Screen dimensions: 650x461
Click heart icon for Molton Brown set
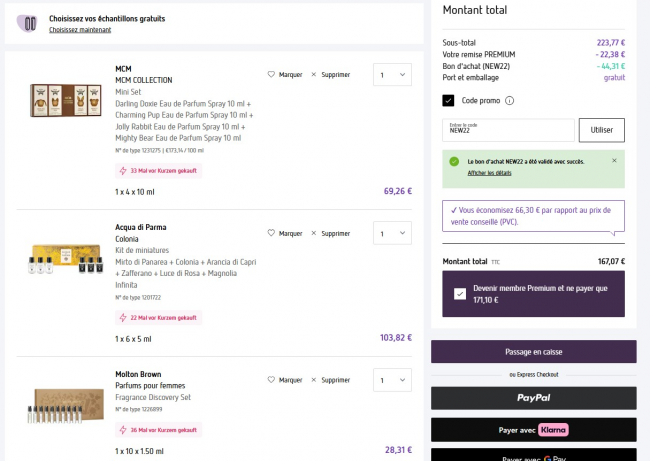[271, 380]
